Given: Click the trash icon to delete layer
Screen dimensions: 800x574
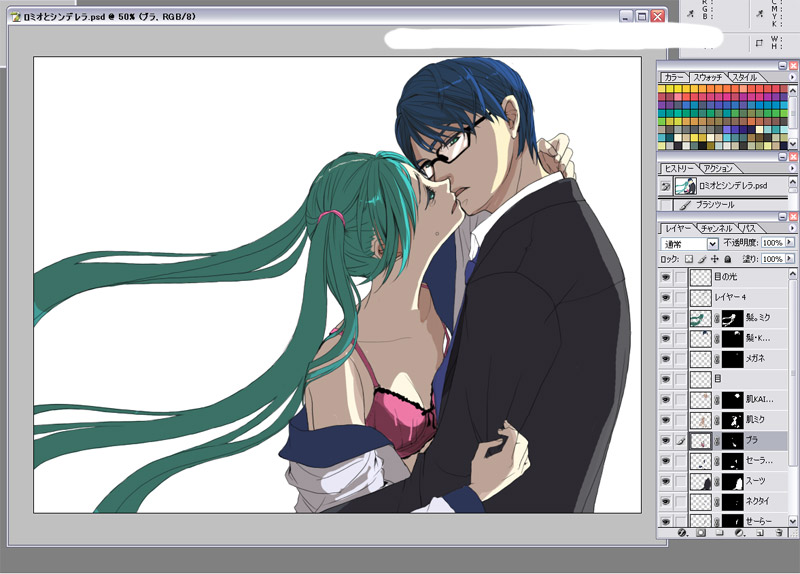Looking at the screenshot, I should click(779, 533).
